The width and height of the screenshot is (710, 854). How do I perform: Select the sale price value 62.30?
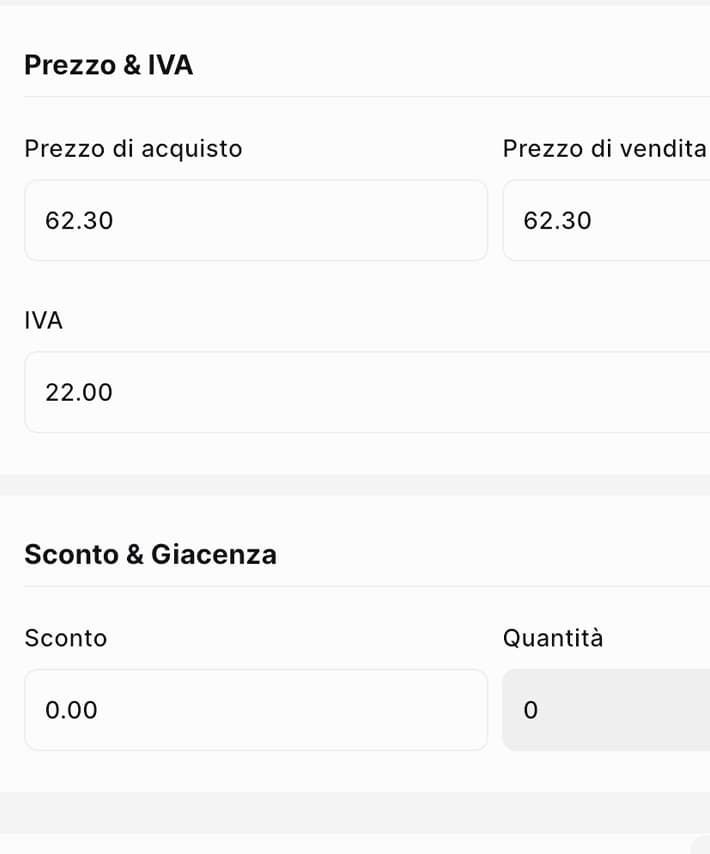pos(557,221)
